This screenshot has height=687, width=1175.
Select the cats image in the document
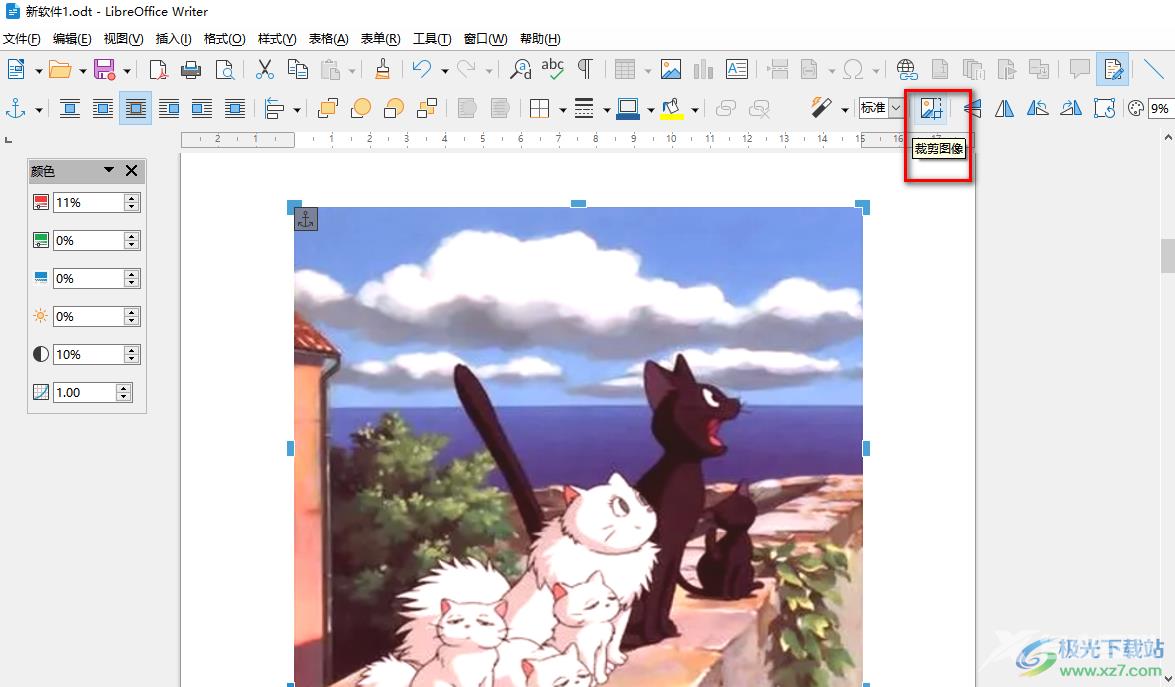click(578, 447)
